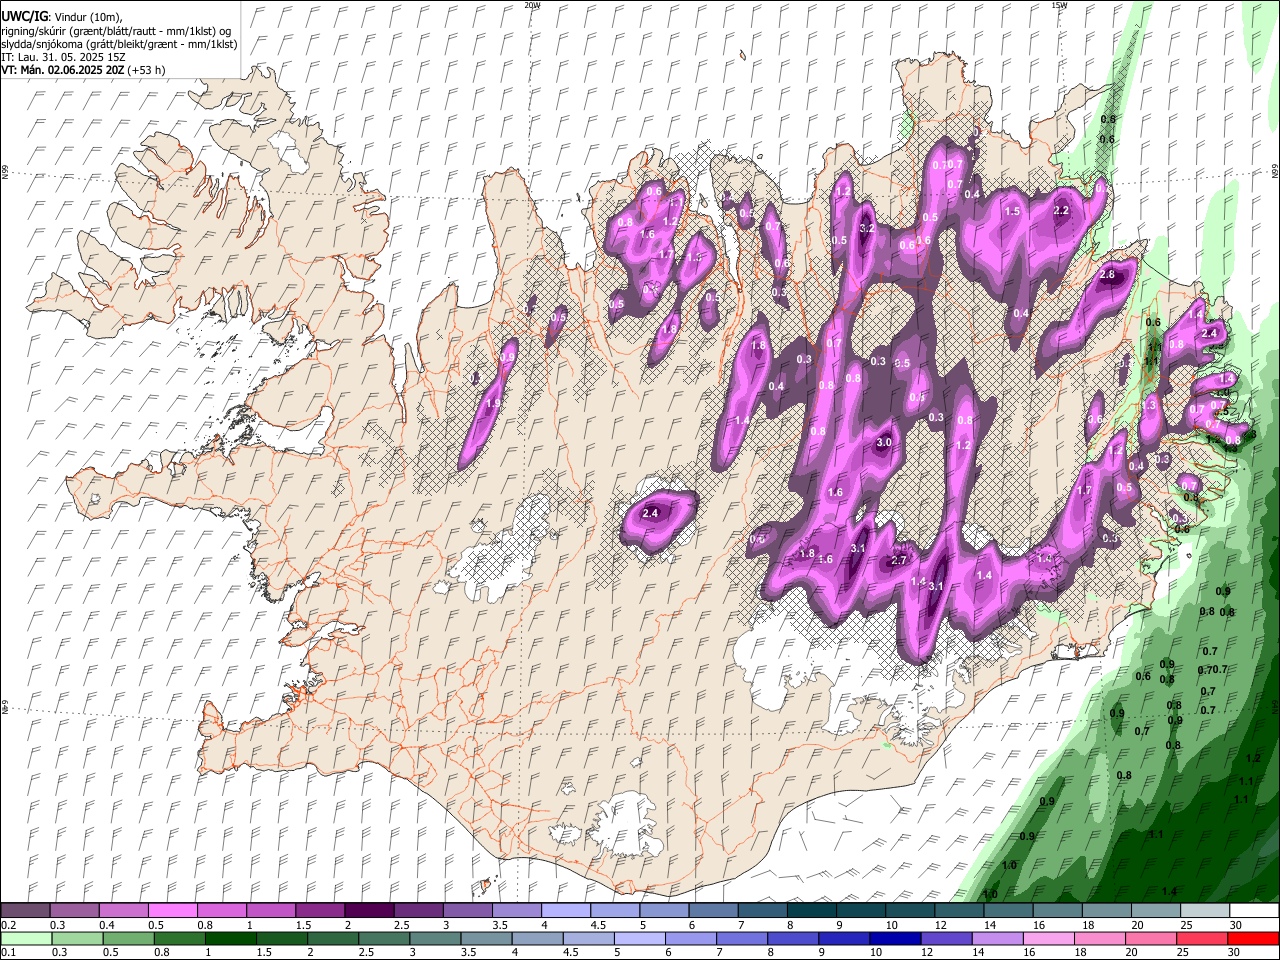Click the "2.2" snowfall value on the map
Viewport: 1280px width, 960px height.
pos(1062,210)
